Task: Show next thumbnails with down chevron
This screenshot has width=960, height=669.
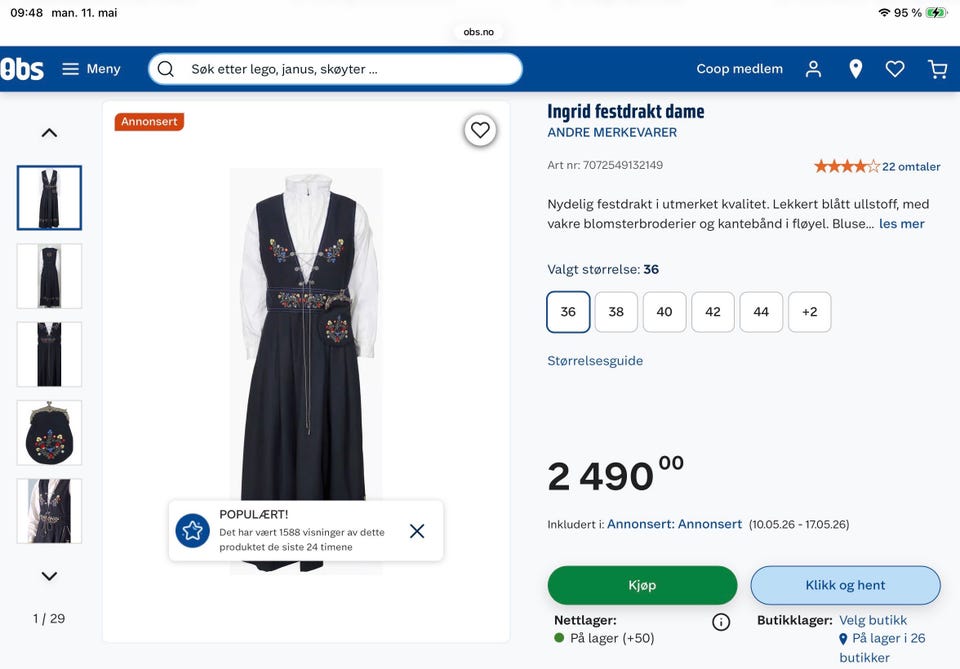Action: pyautogui.click(x=50, y=576)
